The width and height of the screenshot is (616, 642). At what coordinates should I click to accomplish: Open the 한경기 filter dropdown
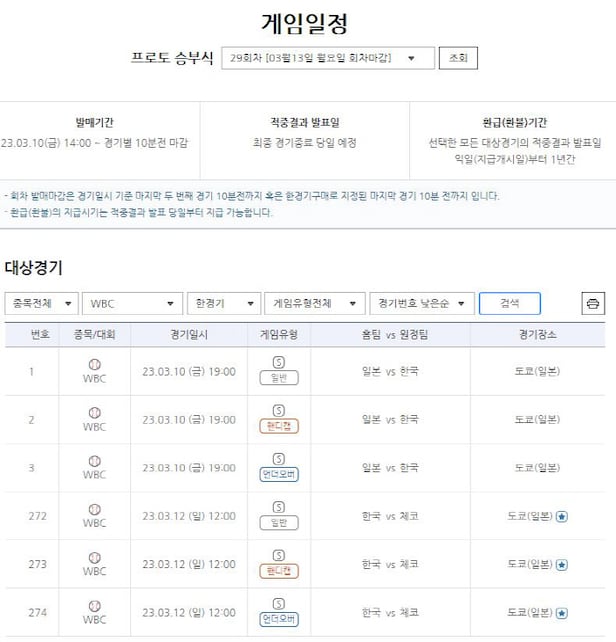(225, 303)
